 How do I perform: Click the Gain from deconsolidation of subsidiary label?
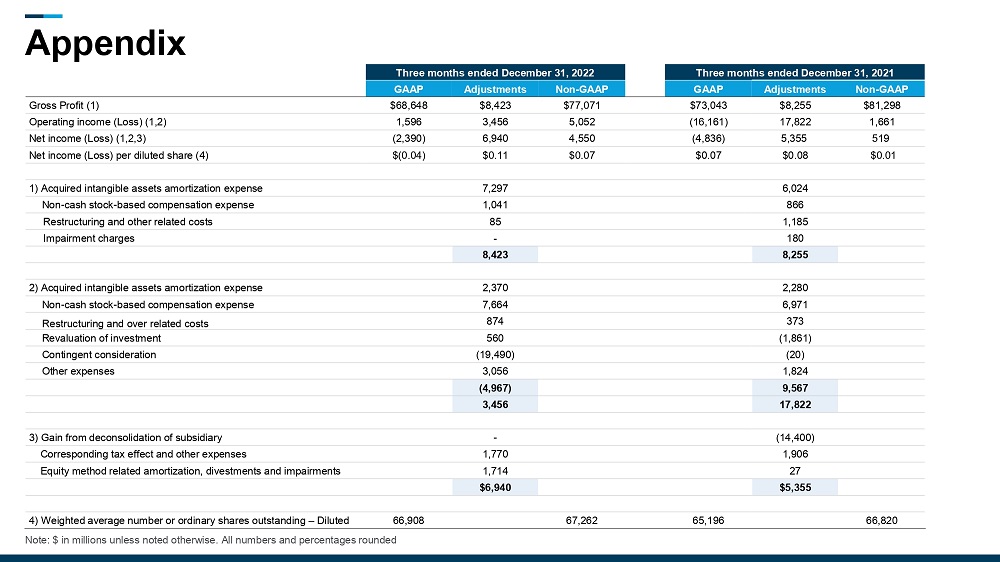(x=125, y=438)
